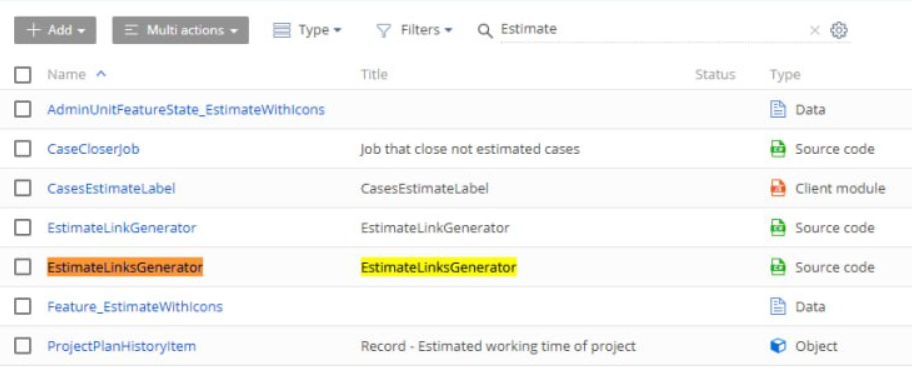The height and width of the screenshot is (375, 912).
Task: Open the Filters menu
Action: tap(414, 30)
